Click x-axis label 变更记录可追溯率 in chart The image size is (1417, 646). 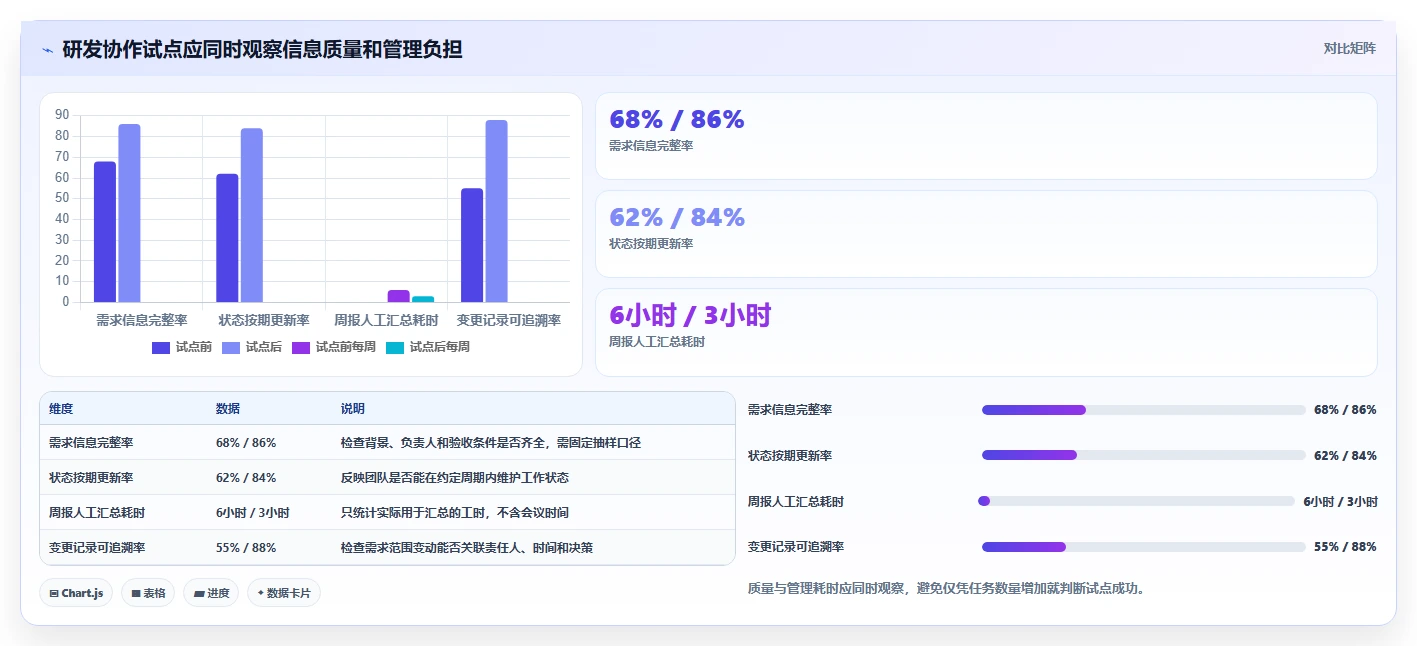click(509, 320)
